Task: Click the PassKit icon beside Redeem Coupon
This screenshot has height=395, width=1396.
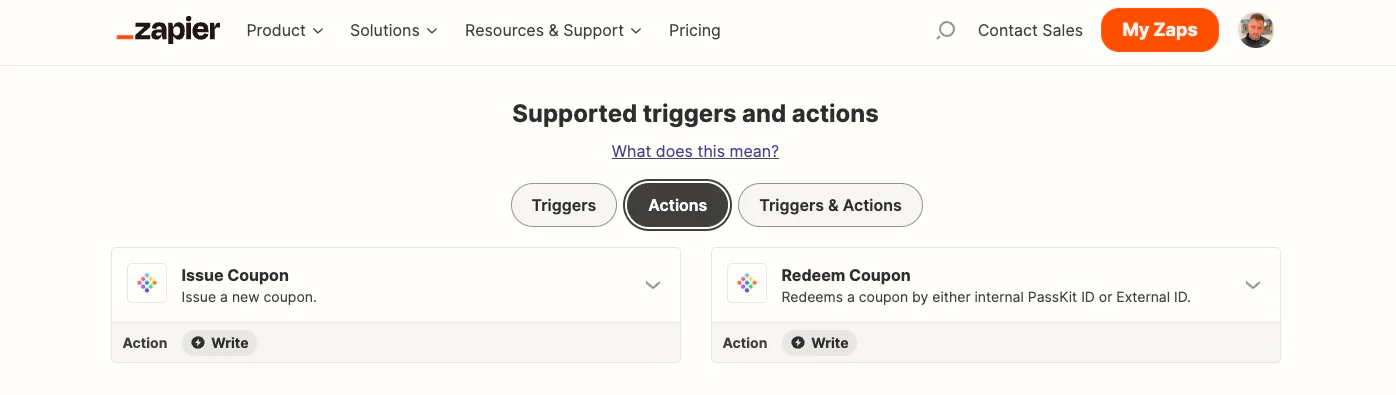Action: (747, 284)
